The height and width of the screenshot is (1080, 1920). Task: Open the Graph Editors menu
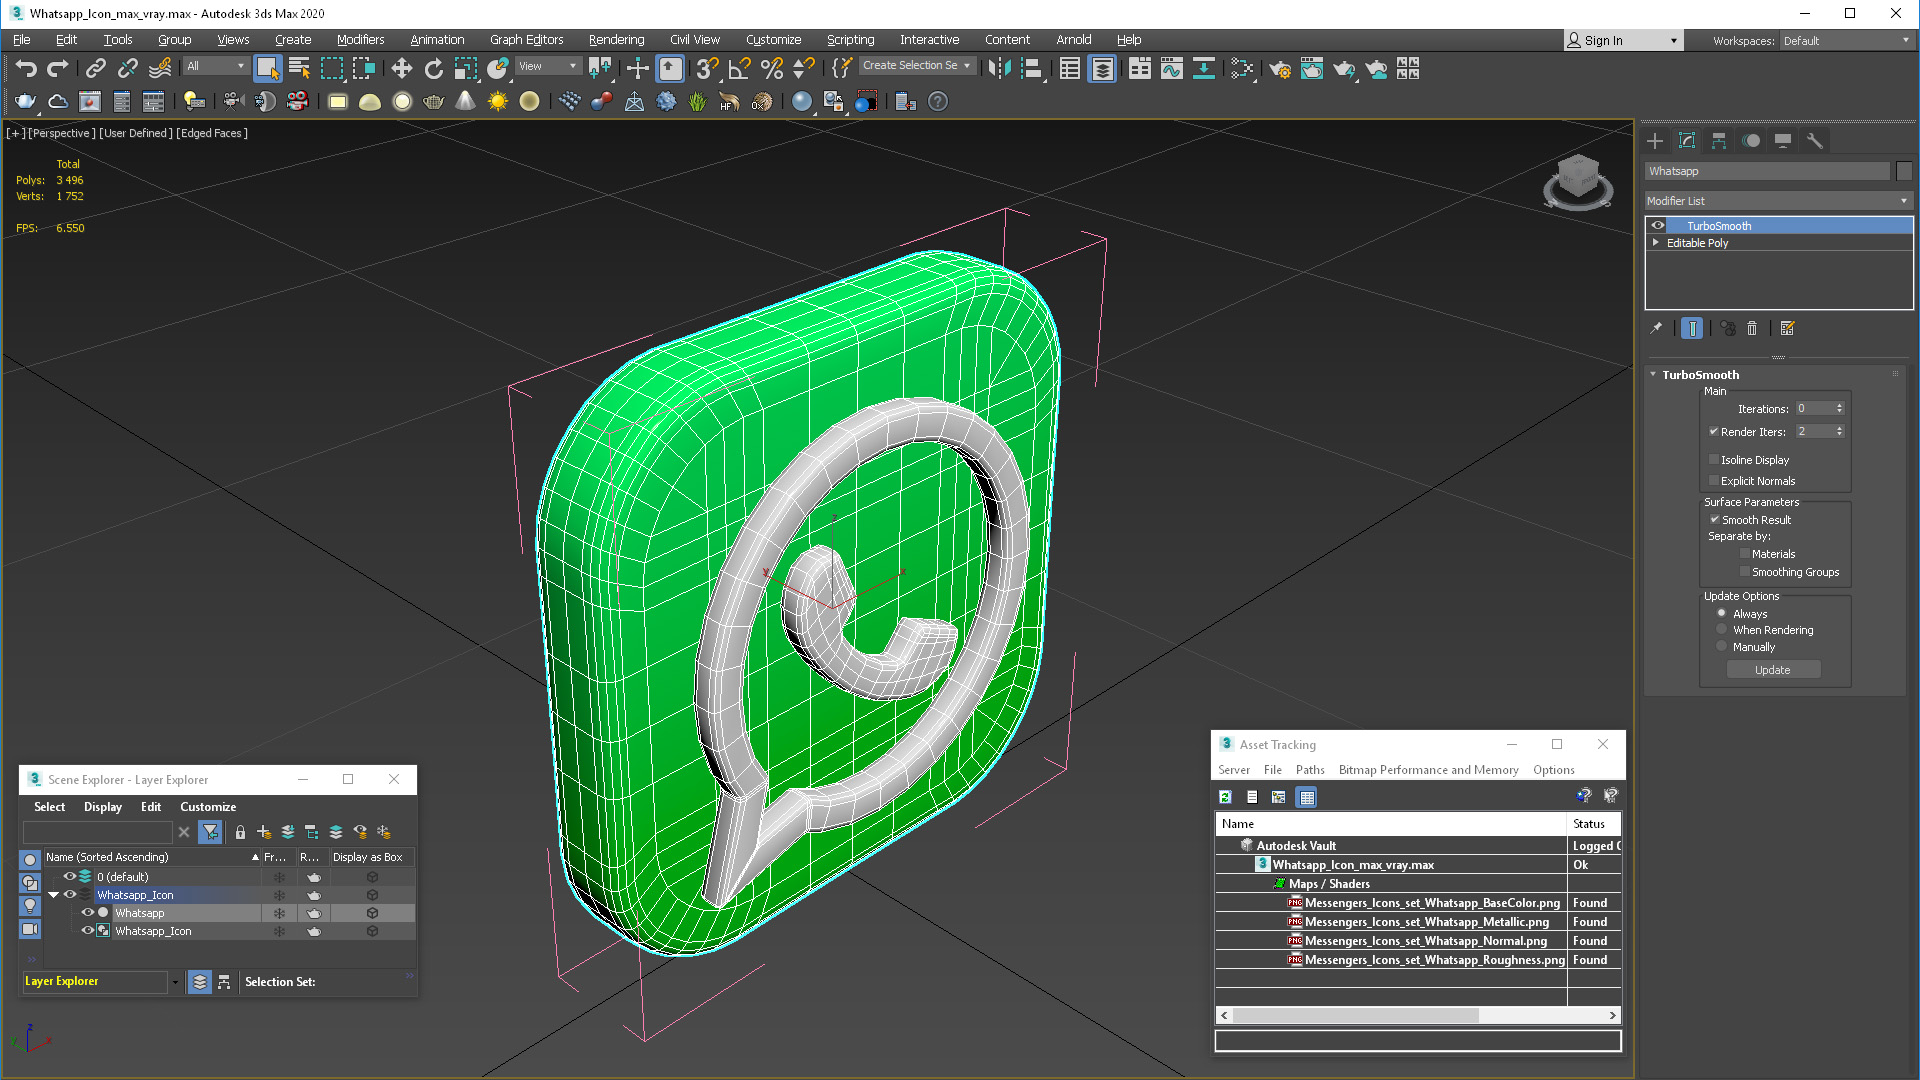[526, 40]
